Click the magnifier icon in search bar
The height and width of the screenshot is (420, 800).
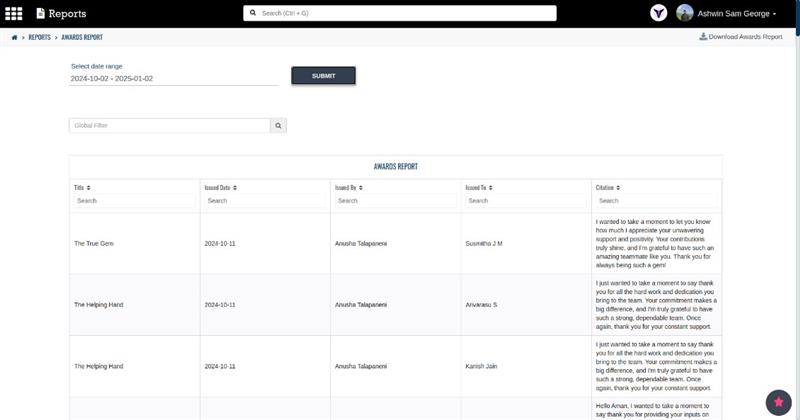click(x=252, y=14)
